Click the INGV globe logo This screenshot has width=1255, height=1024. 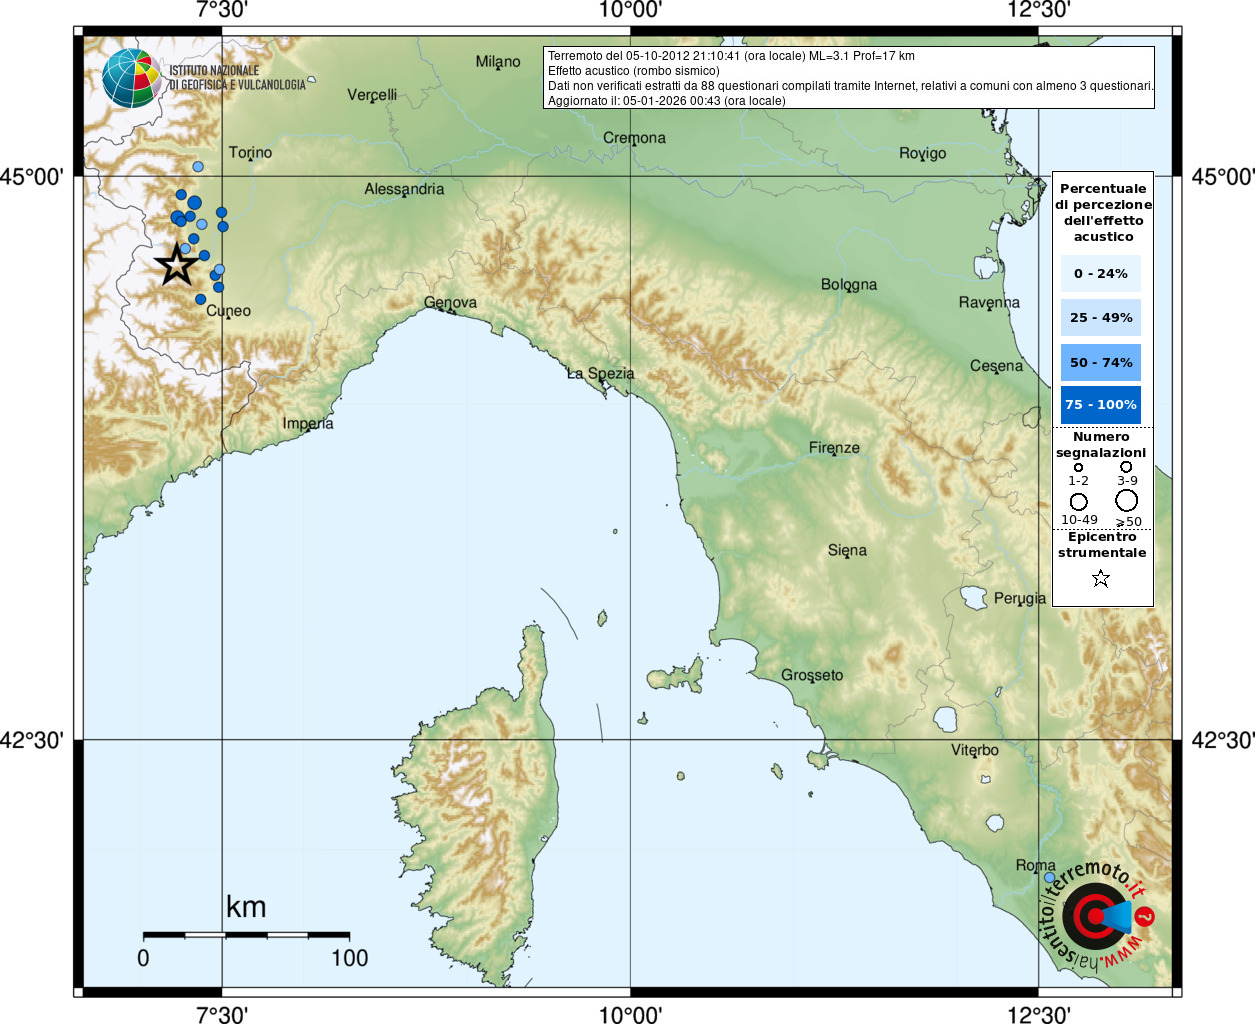click(131, 78)
